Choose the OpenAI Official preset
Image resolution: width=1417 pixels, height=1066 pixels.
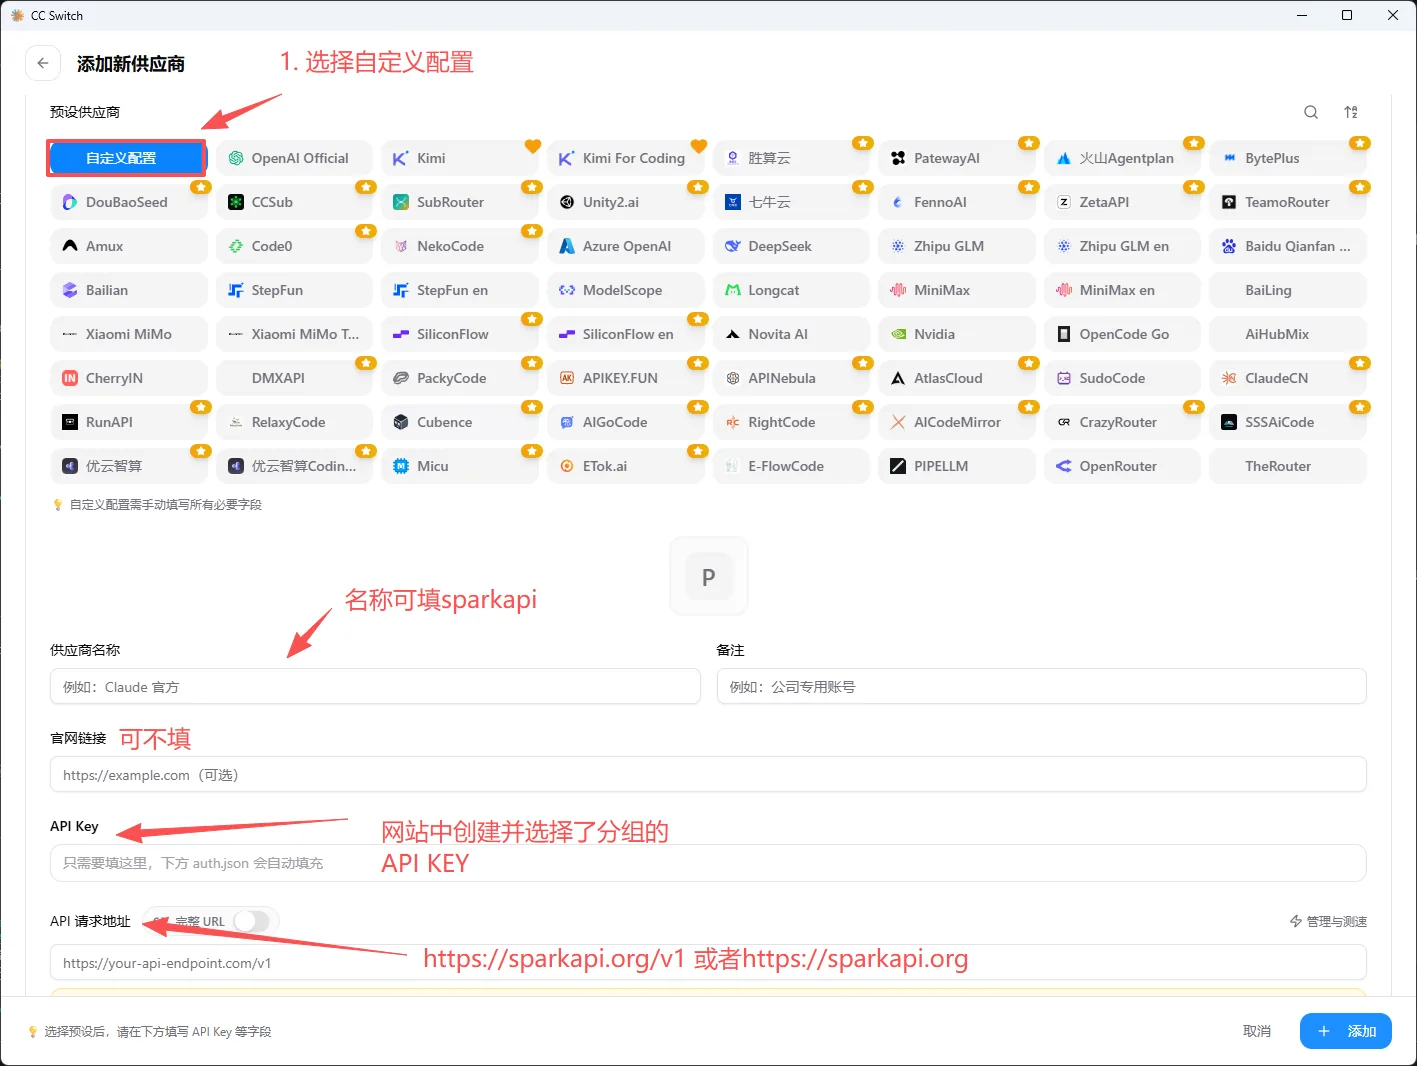click(294, 158)
